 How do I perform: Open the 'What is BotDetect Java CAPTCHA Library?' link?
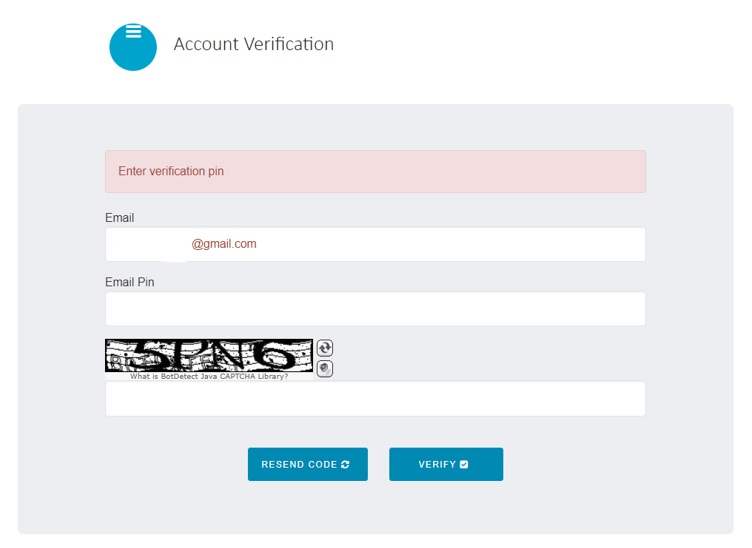coord(209,376)
